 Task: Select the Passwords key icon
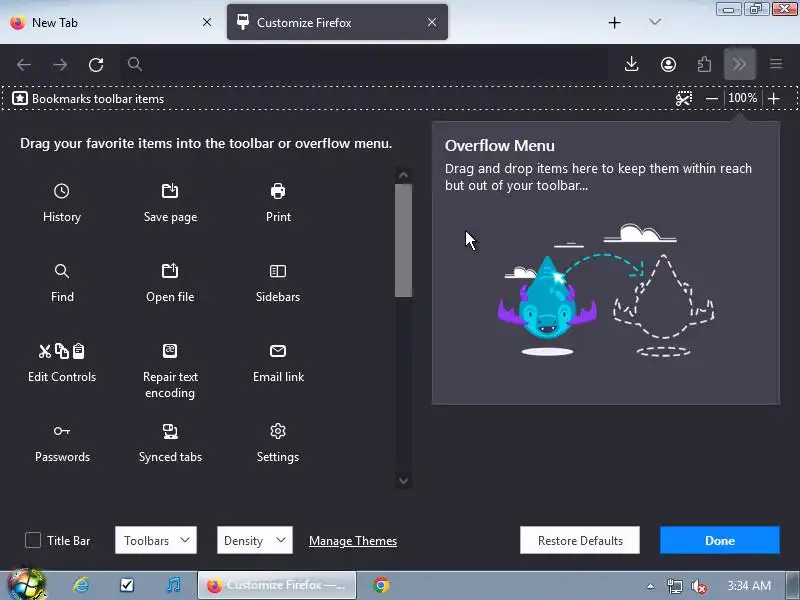[62, 431]
